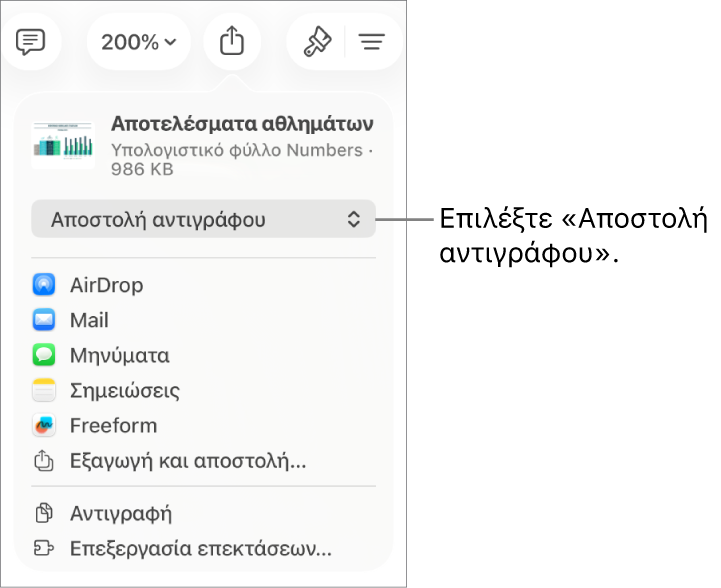Click the extensions puzzle icon
The image size is (721, 588).
coord(44,548)
